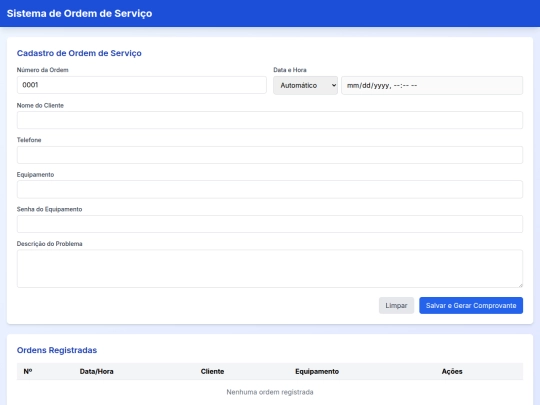Image resolution: width=540 pixels, height=405 pixels.
Task: Click the Nenhuma ordem registrada message
Action: (270, 392)
